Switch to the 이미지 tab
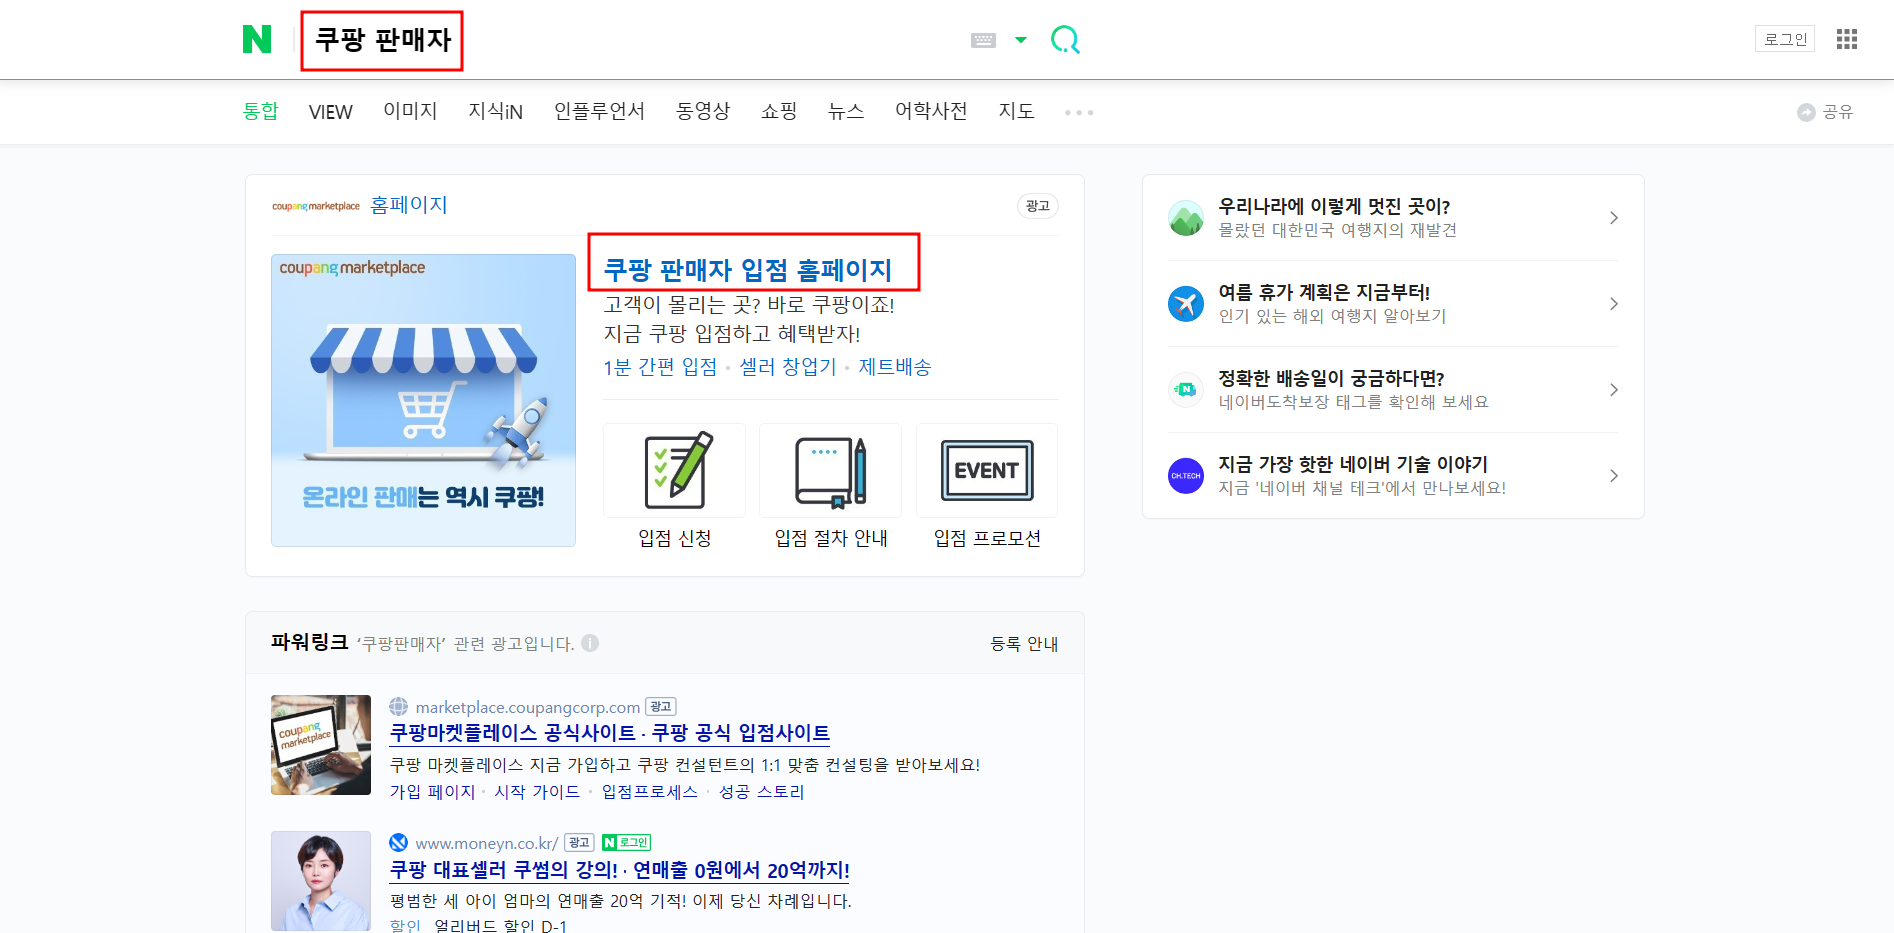This screenshot has width=1894, height=933. point(410,111)
